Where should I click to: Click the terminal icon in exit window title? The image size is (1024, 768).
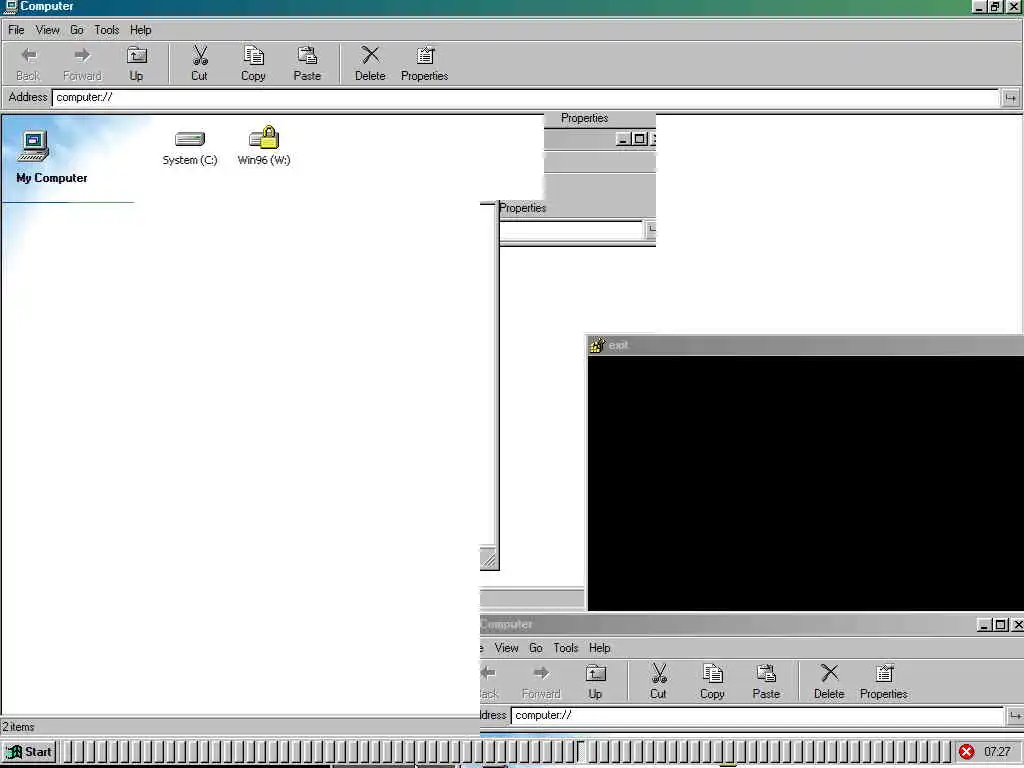click(597, 345)
